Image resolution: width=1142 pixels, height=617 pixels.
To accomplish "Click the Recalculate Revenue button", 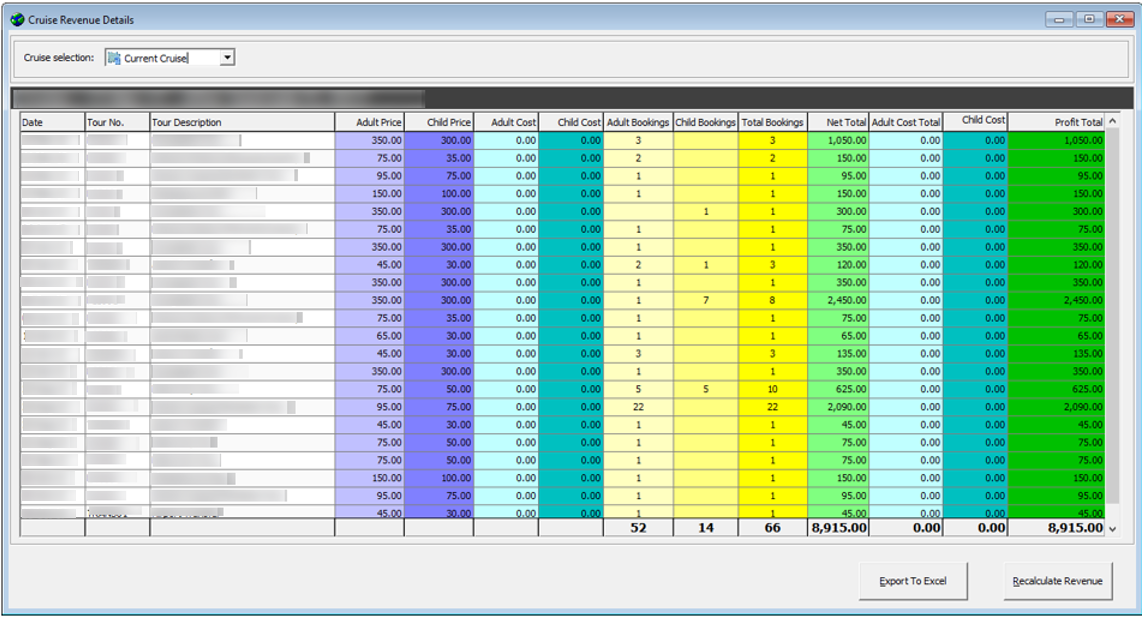I will click(1059, 580).
